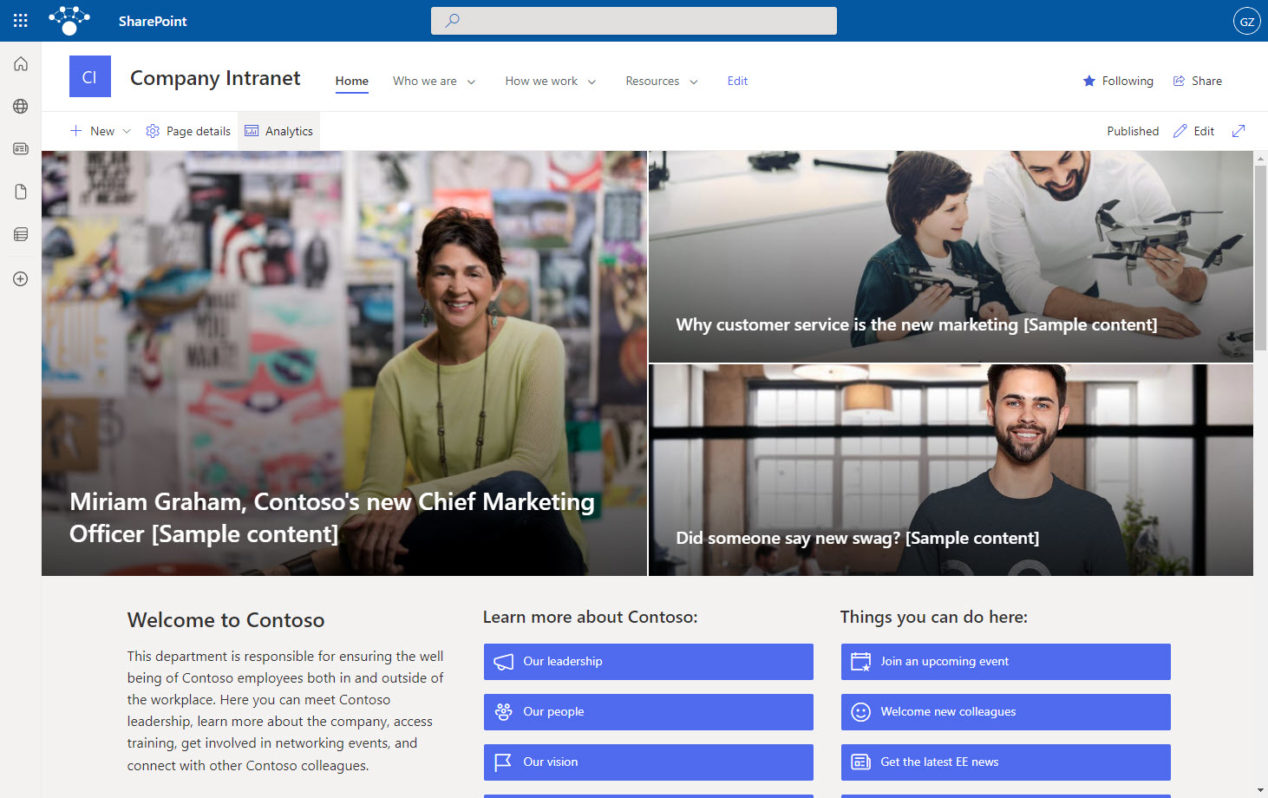Click the New plus button
1268x798 pixels.
tap(92, 131)
